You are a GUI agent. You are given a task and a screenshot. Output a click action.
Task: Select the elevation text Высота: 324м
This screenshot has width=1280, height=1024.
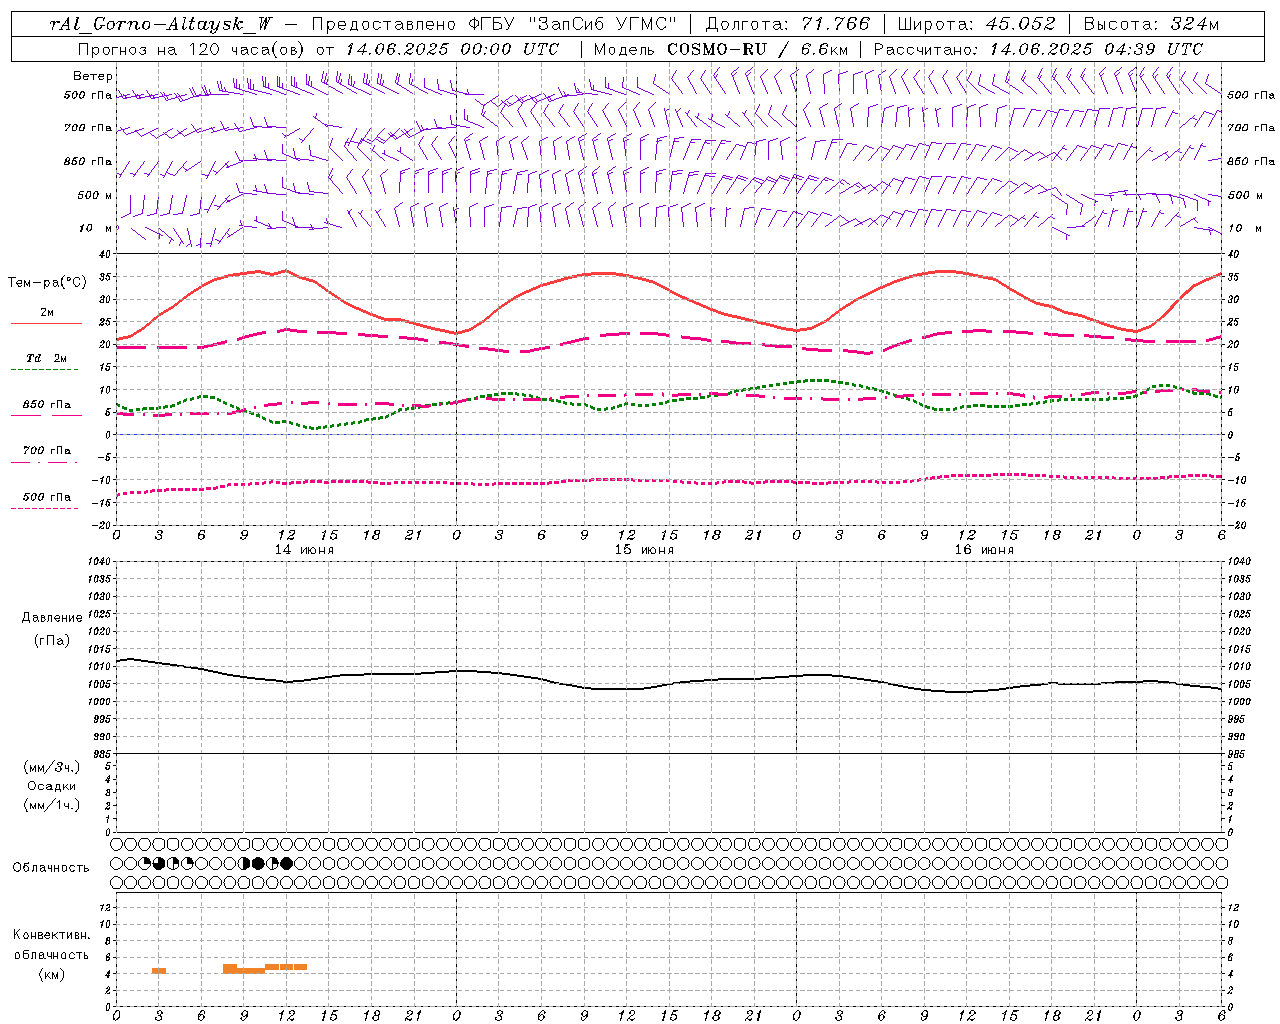(1151, 24)
